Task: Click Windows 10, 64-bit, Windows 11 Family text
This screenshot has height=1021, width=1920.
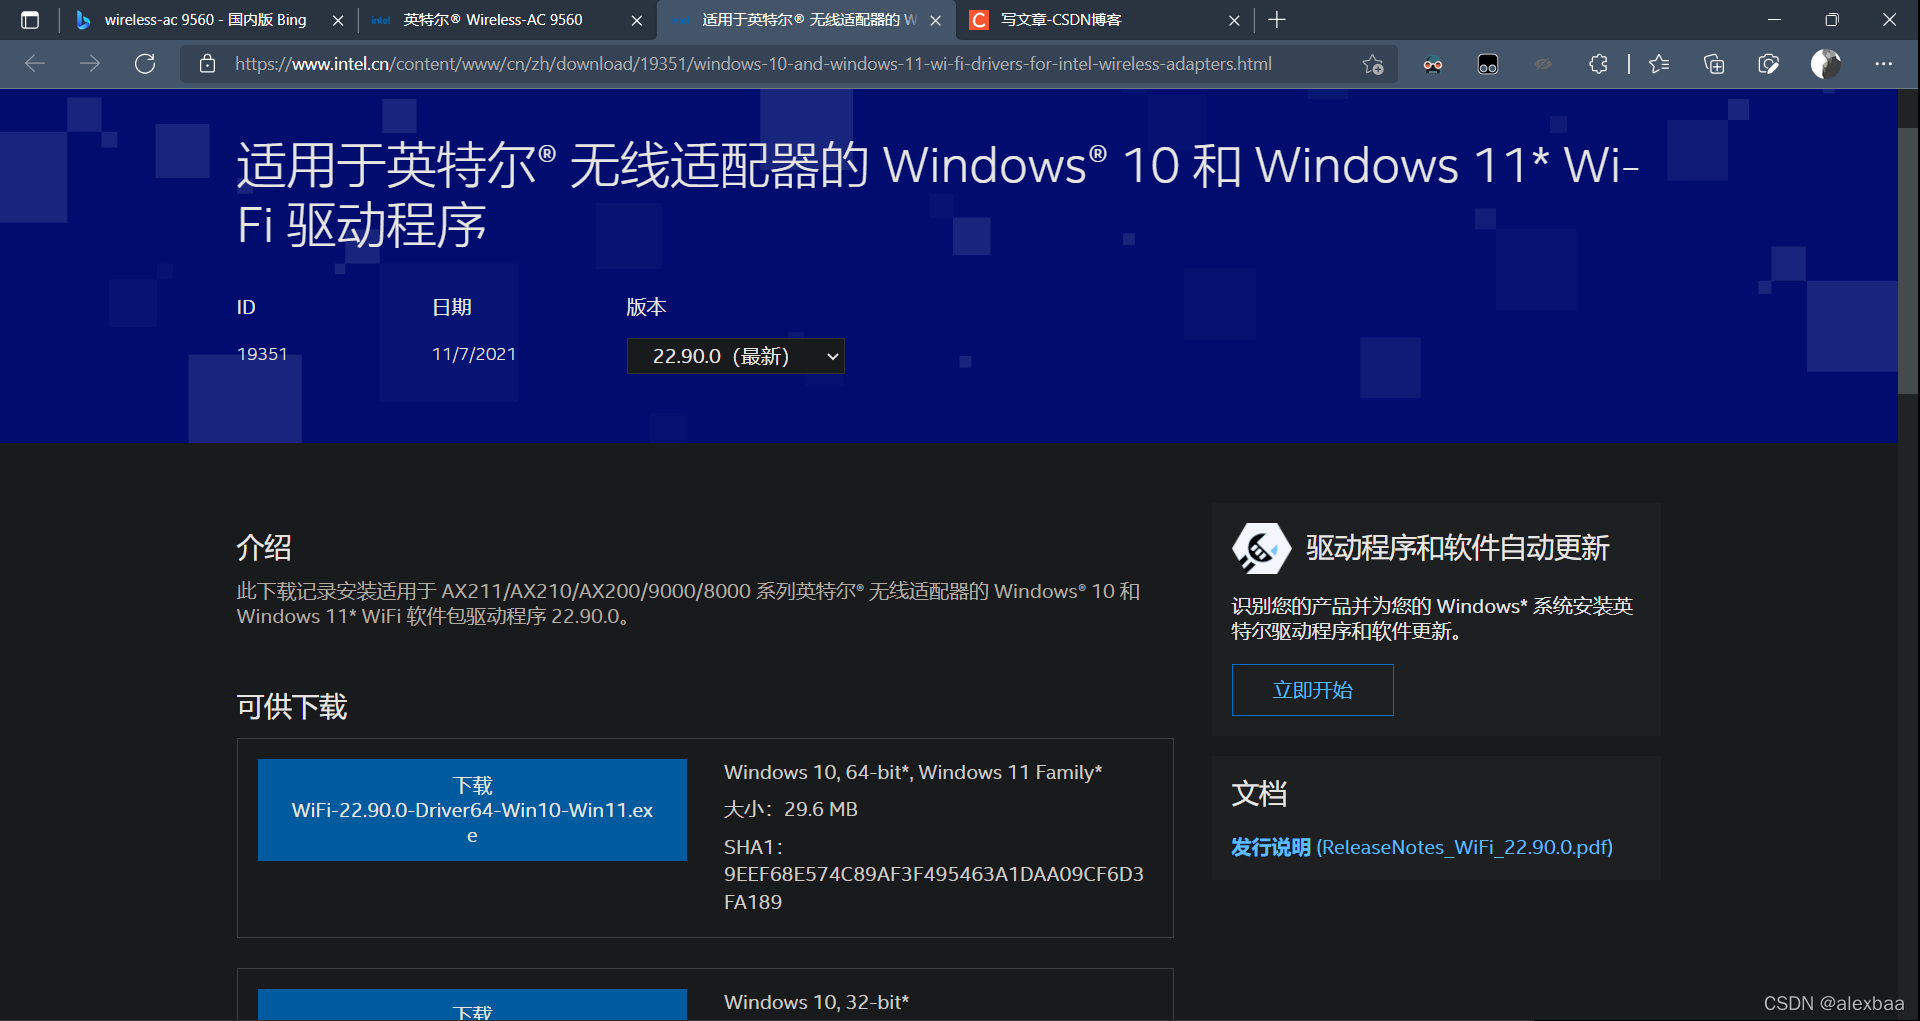Action: [913, 772]
